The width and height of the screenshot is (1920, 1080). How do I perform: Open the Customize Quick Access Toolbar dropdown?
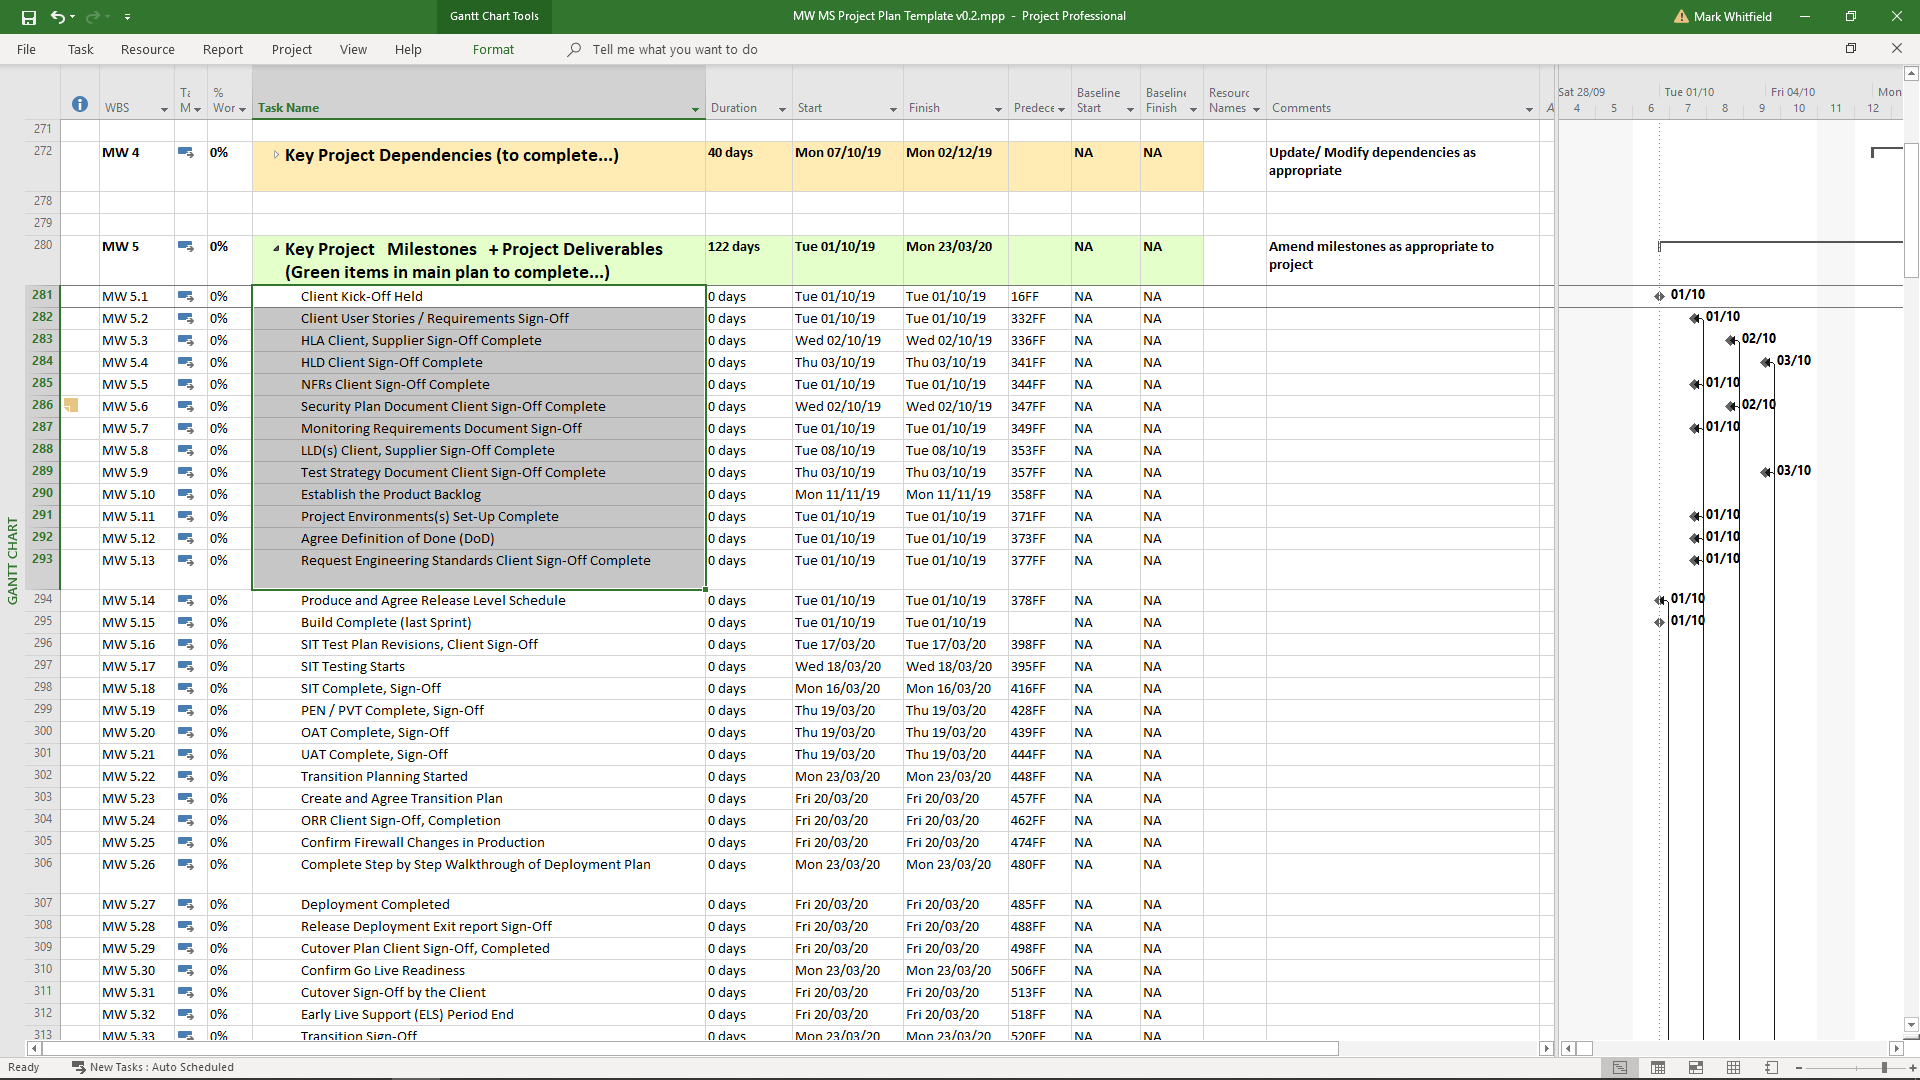click(127, 17)
